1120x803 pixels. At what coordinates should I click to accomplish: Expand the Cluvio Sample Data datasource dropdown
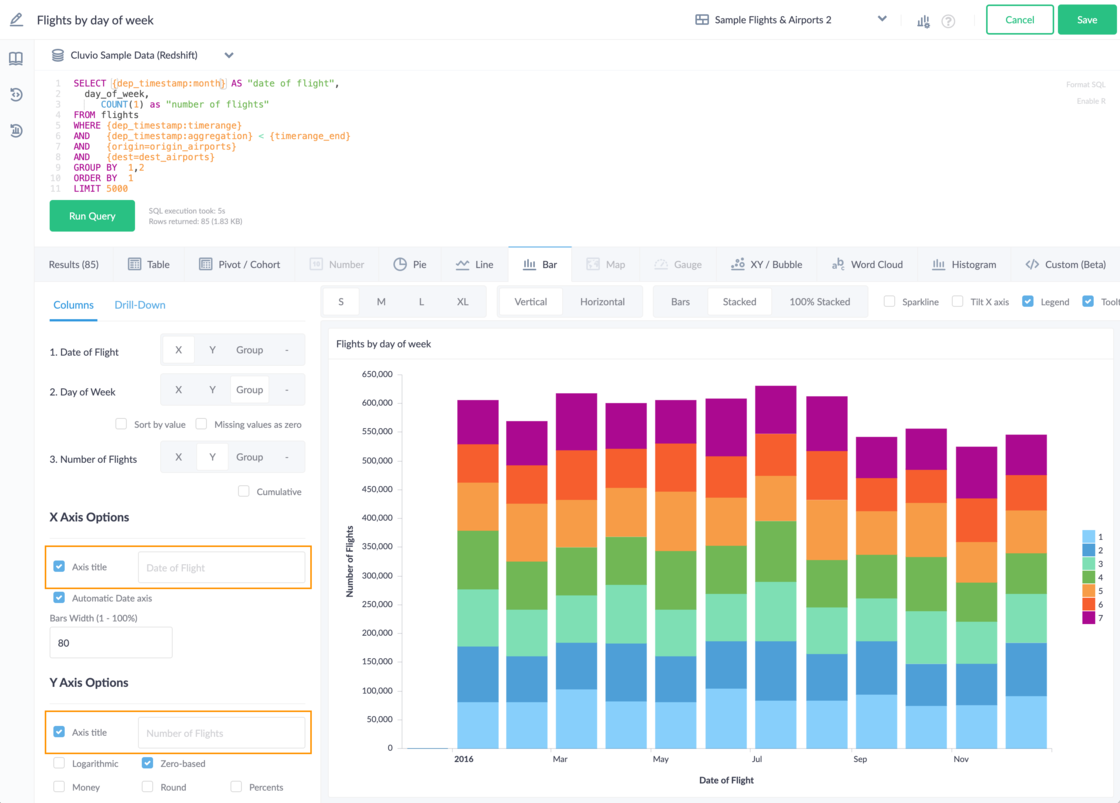[229, 56]
